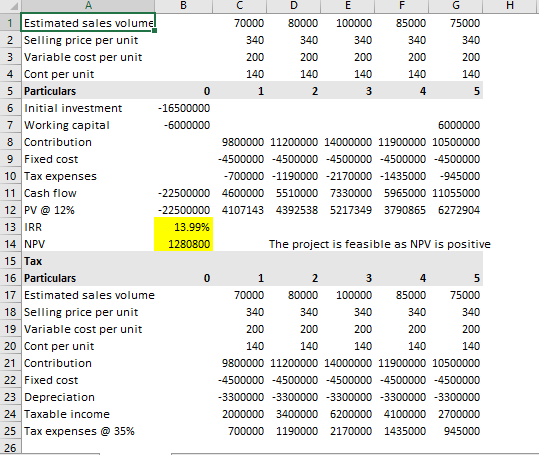Select the 'Working capital' label cell
Viewport: 539px width, 455px height.
tap(88, 125)
